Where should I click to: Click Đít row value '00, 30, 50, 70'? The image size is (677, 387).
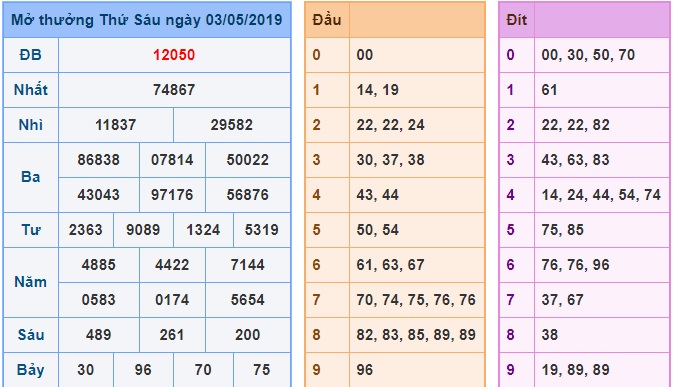[x=588, y=55]
